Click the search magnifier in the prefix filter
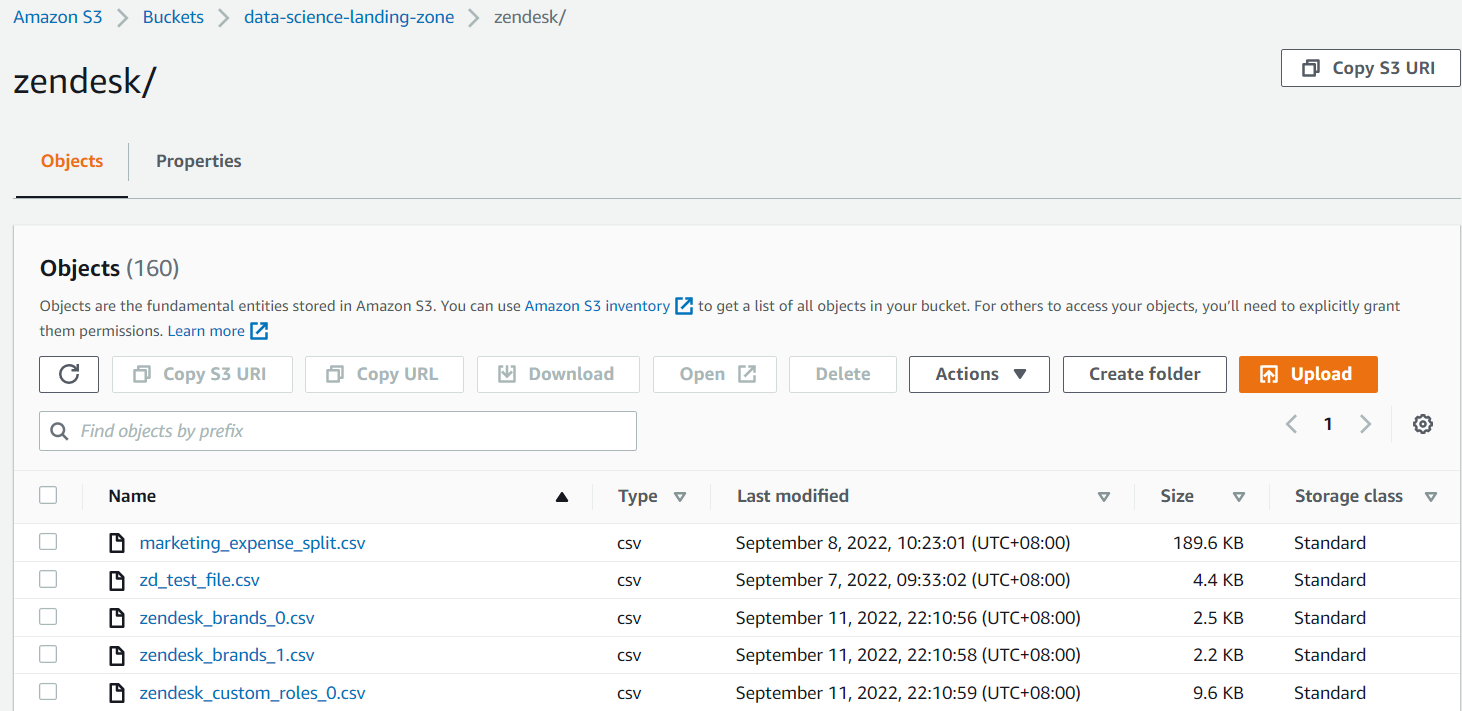The width and height of the screenshot is (1462, 711). (x=59, y=431)
